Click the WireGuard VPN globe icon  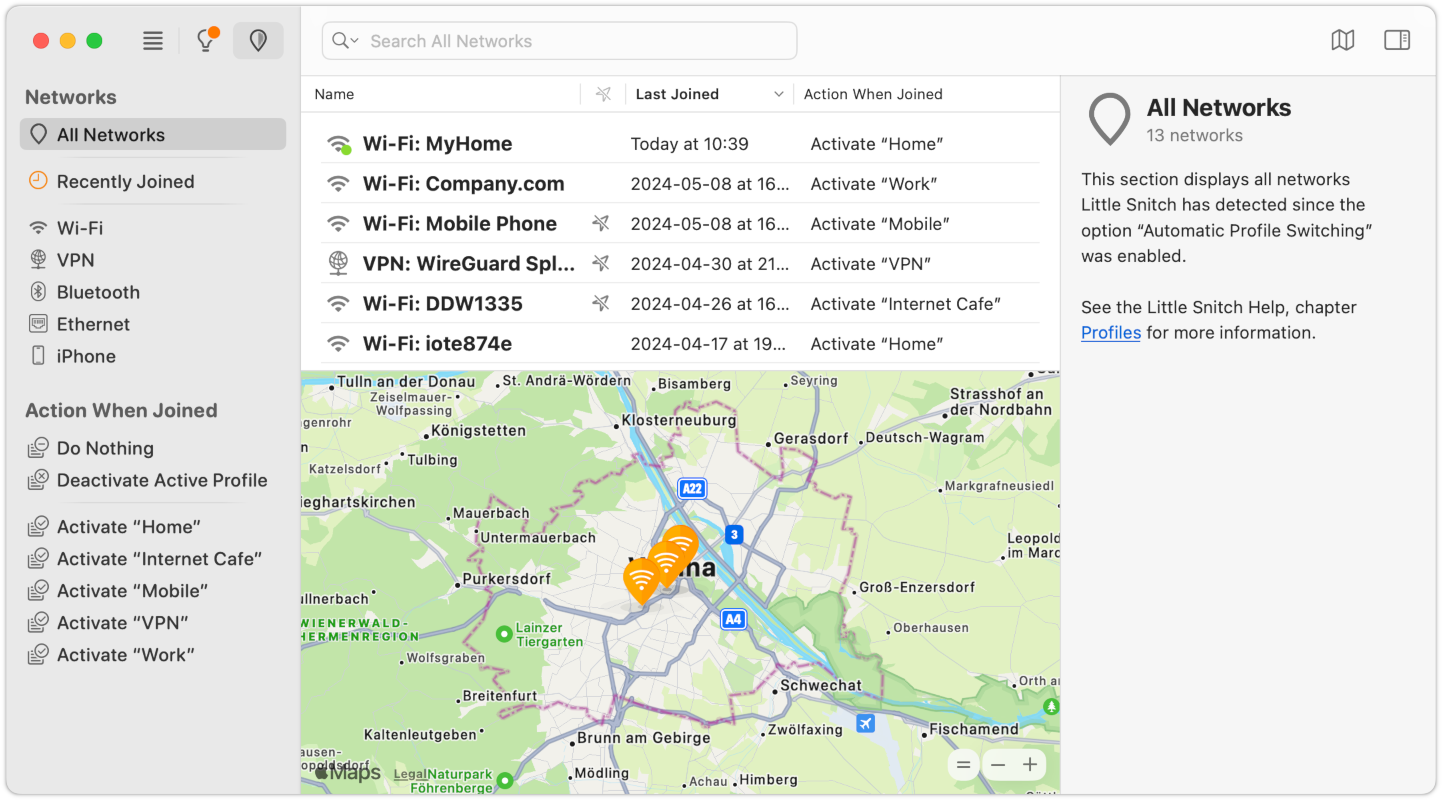click(x=339, y=264)
